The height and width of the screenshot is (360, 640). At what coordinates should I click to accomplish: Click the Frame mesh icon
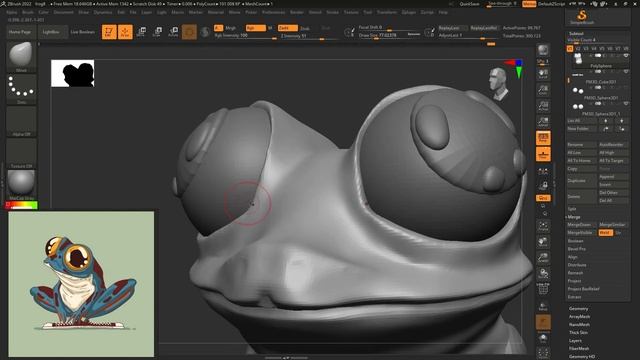coord(543,226)
